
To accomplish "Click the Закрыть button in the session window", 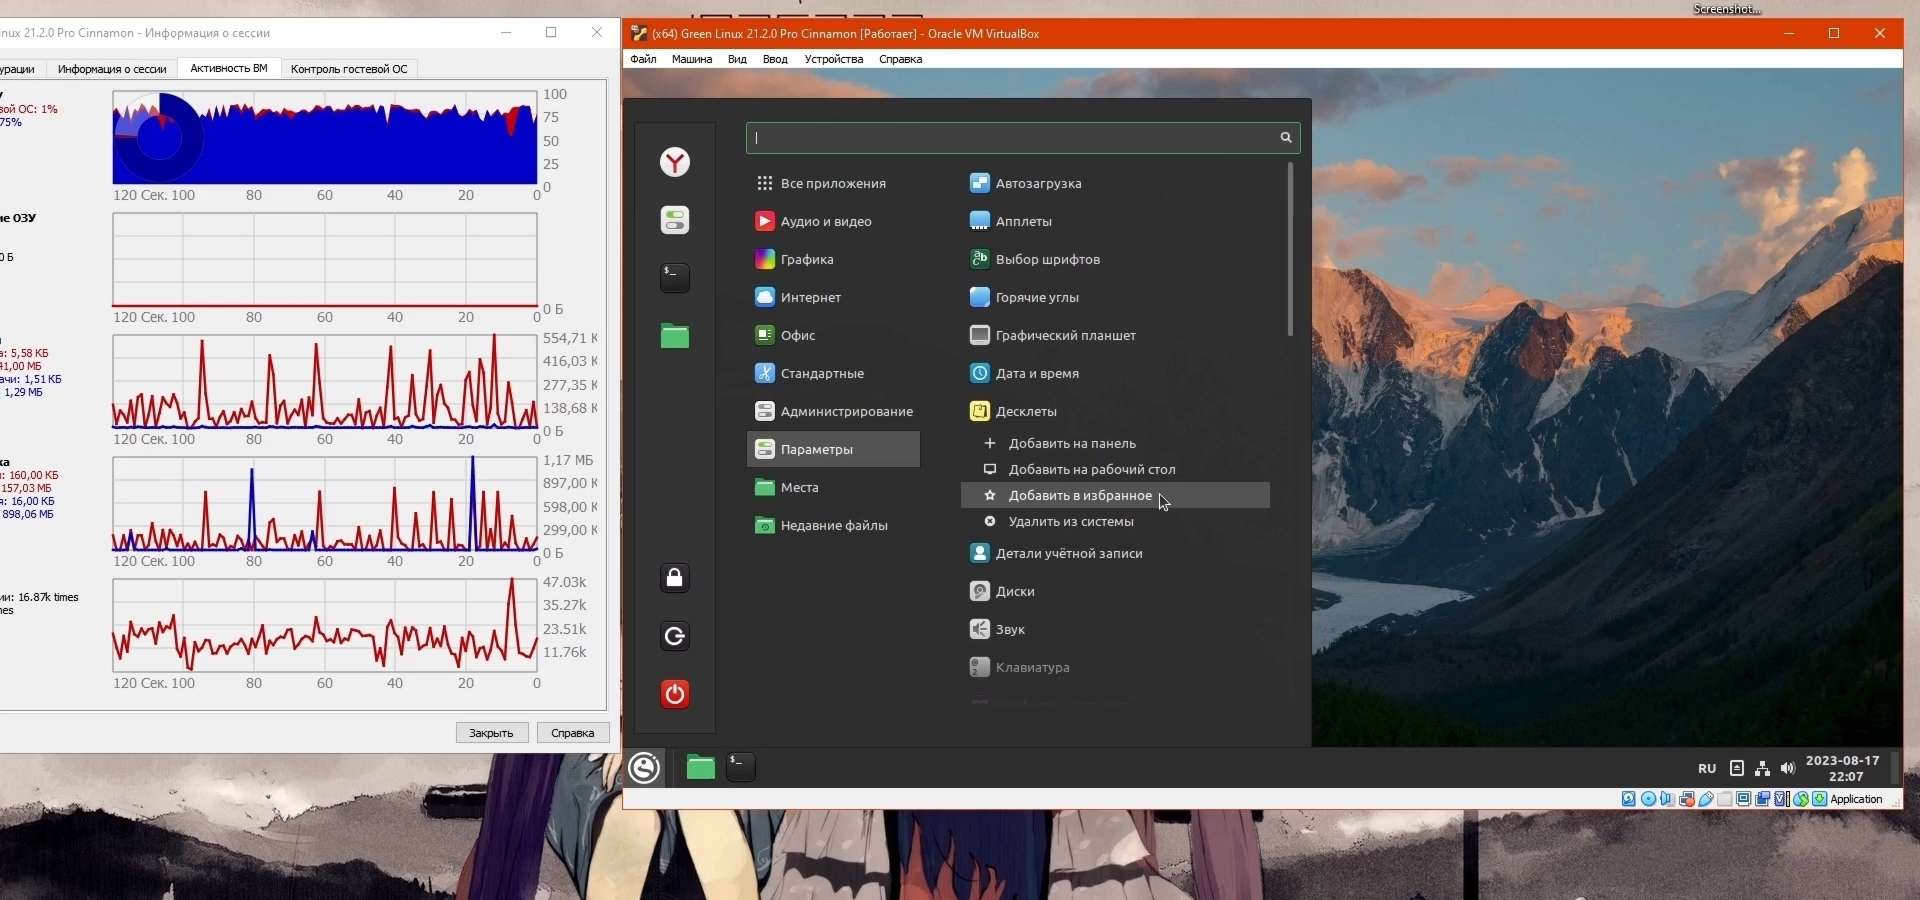I will pos(492,733).
